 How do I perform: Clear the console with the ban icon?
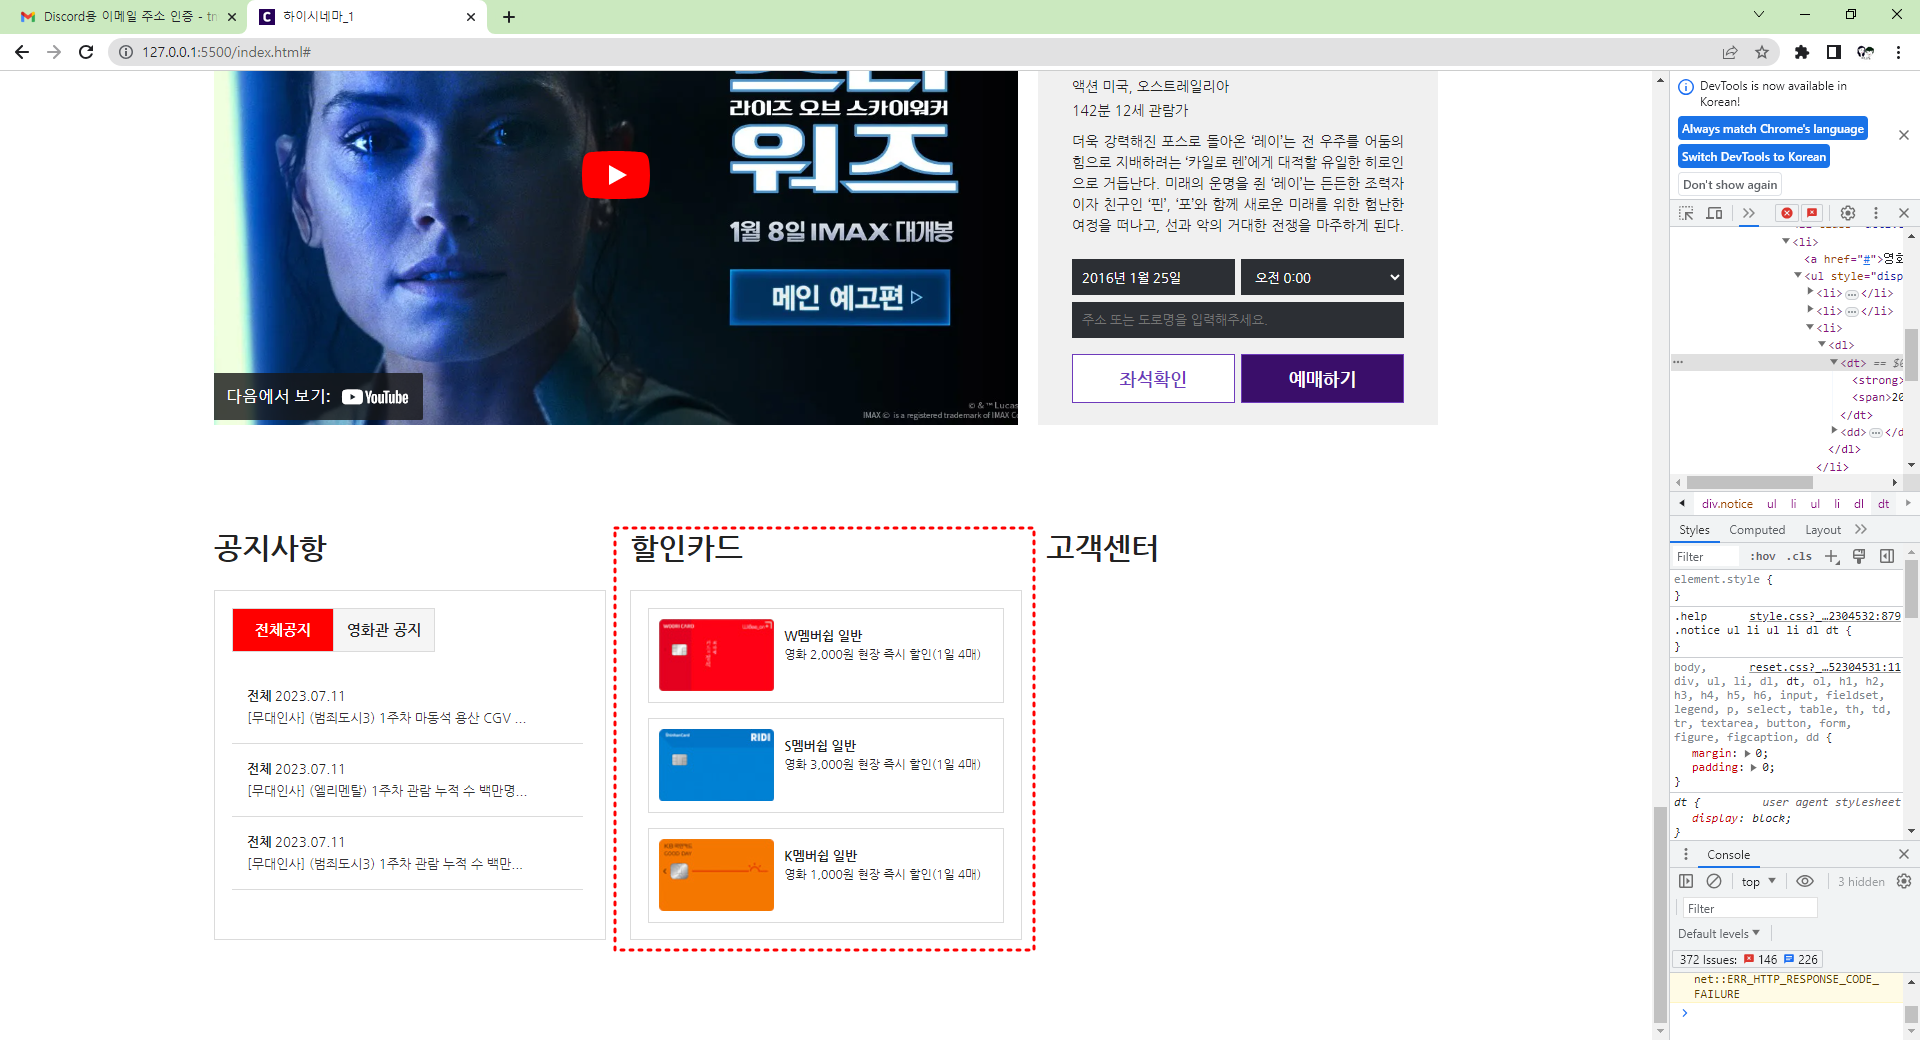point(1714,882)
